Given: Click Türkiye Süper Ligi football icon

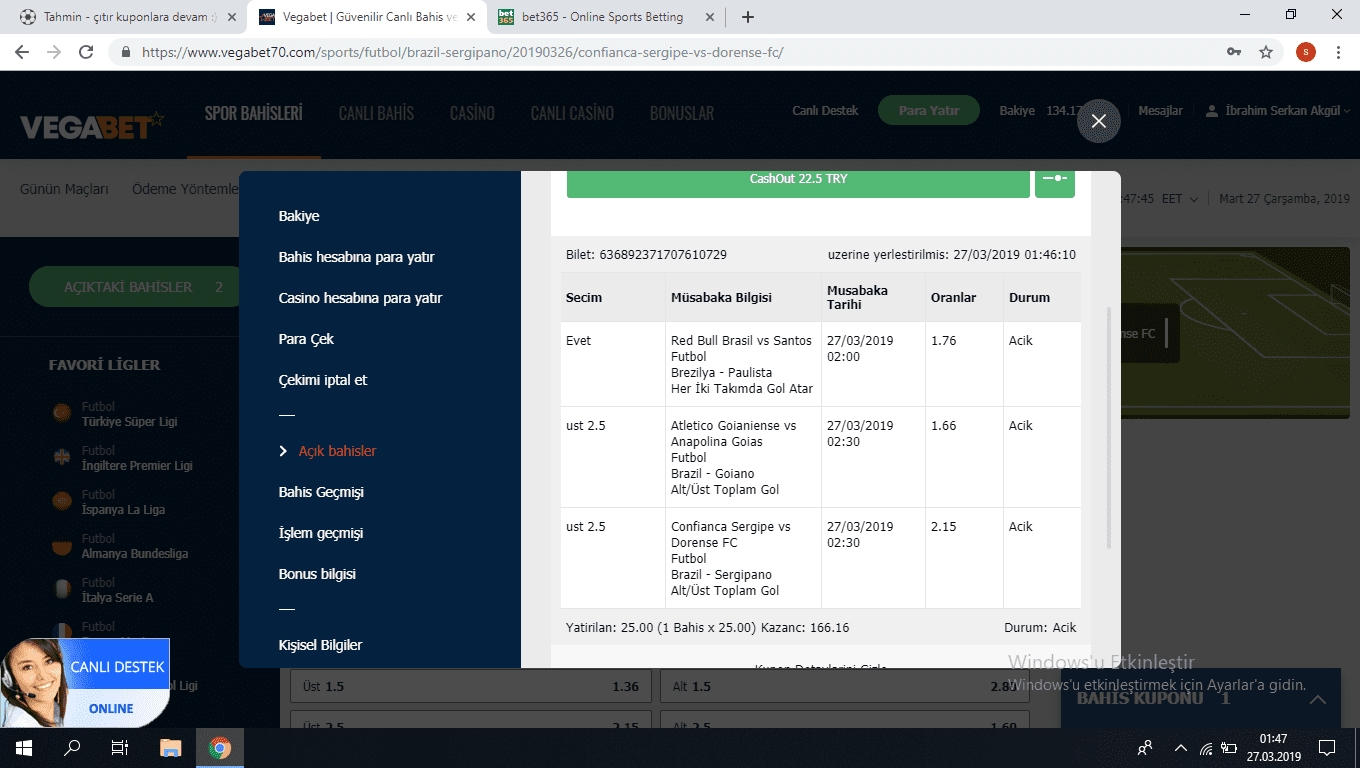Looking at the screenshot, I should coord(63,413).
